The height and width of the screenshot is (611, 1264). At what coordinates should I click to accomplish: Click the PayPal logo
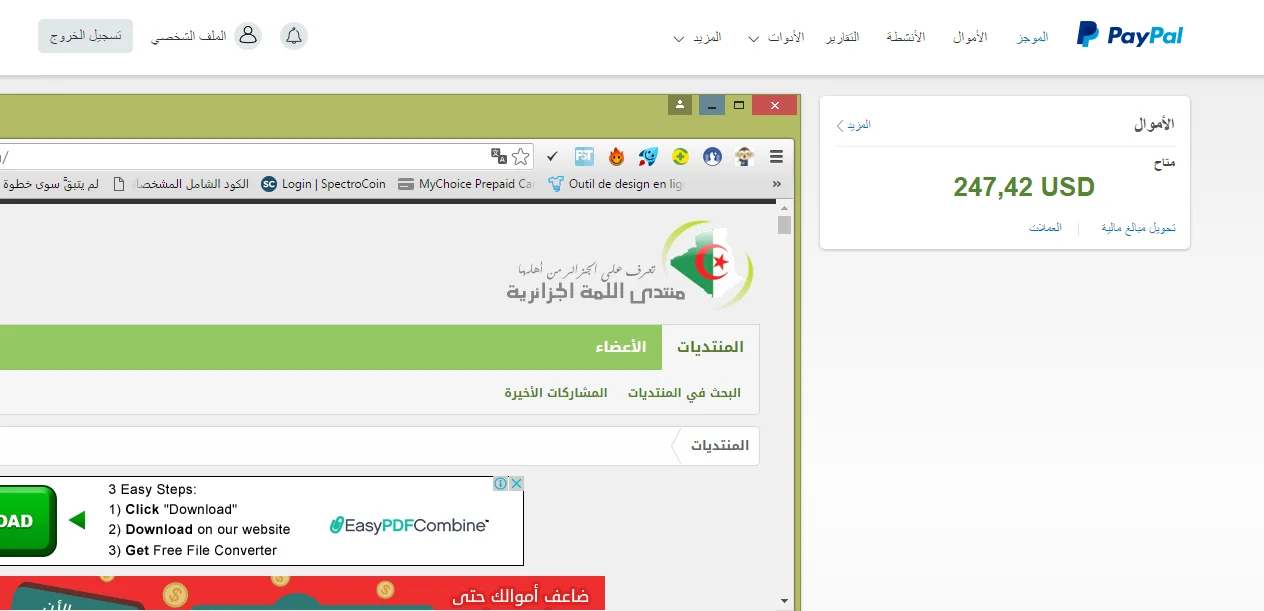pyautogui.click(x=1130, y=36)
